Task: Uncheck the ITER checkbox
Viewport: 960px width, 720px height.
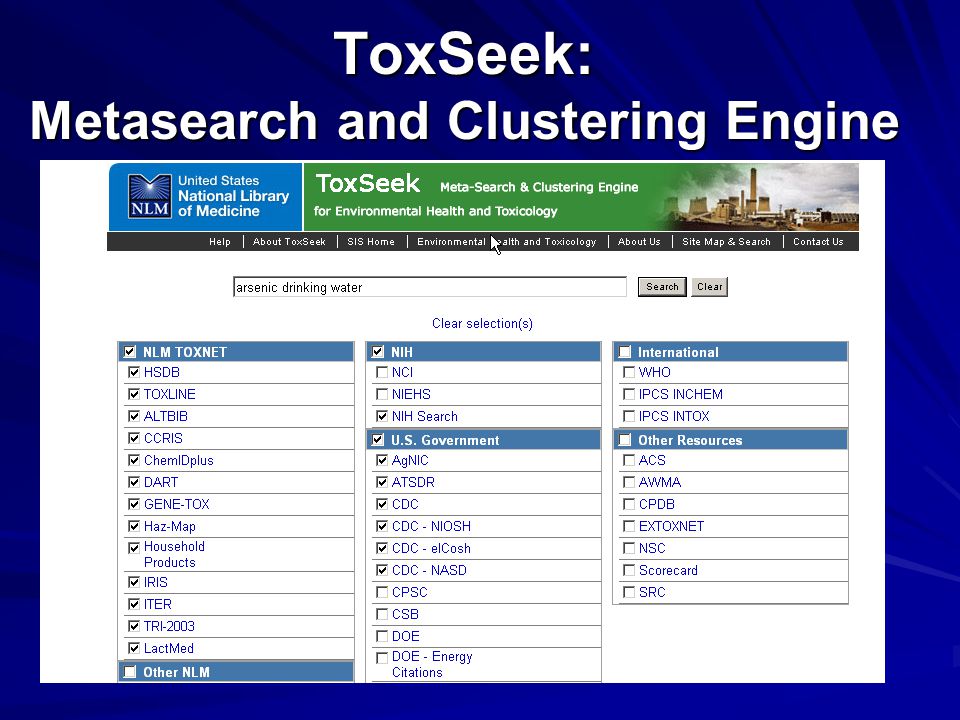Action: tap(134, 604)
